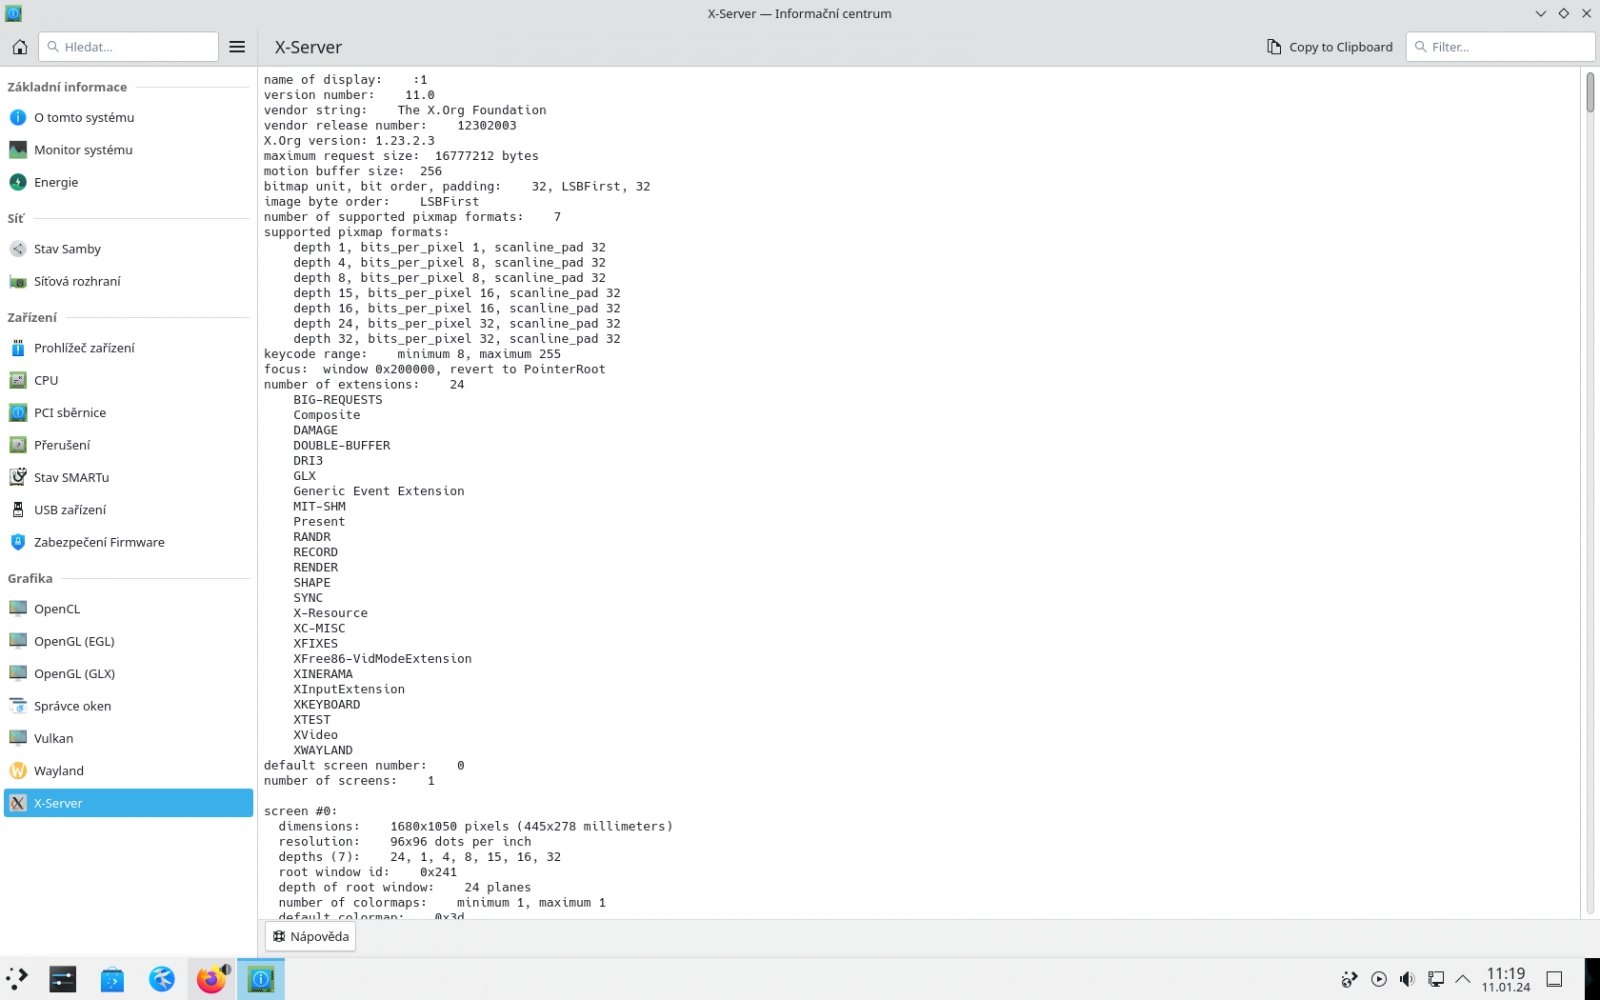Select the X-Server sidebar entry

128,803
